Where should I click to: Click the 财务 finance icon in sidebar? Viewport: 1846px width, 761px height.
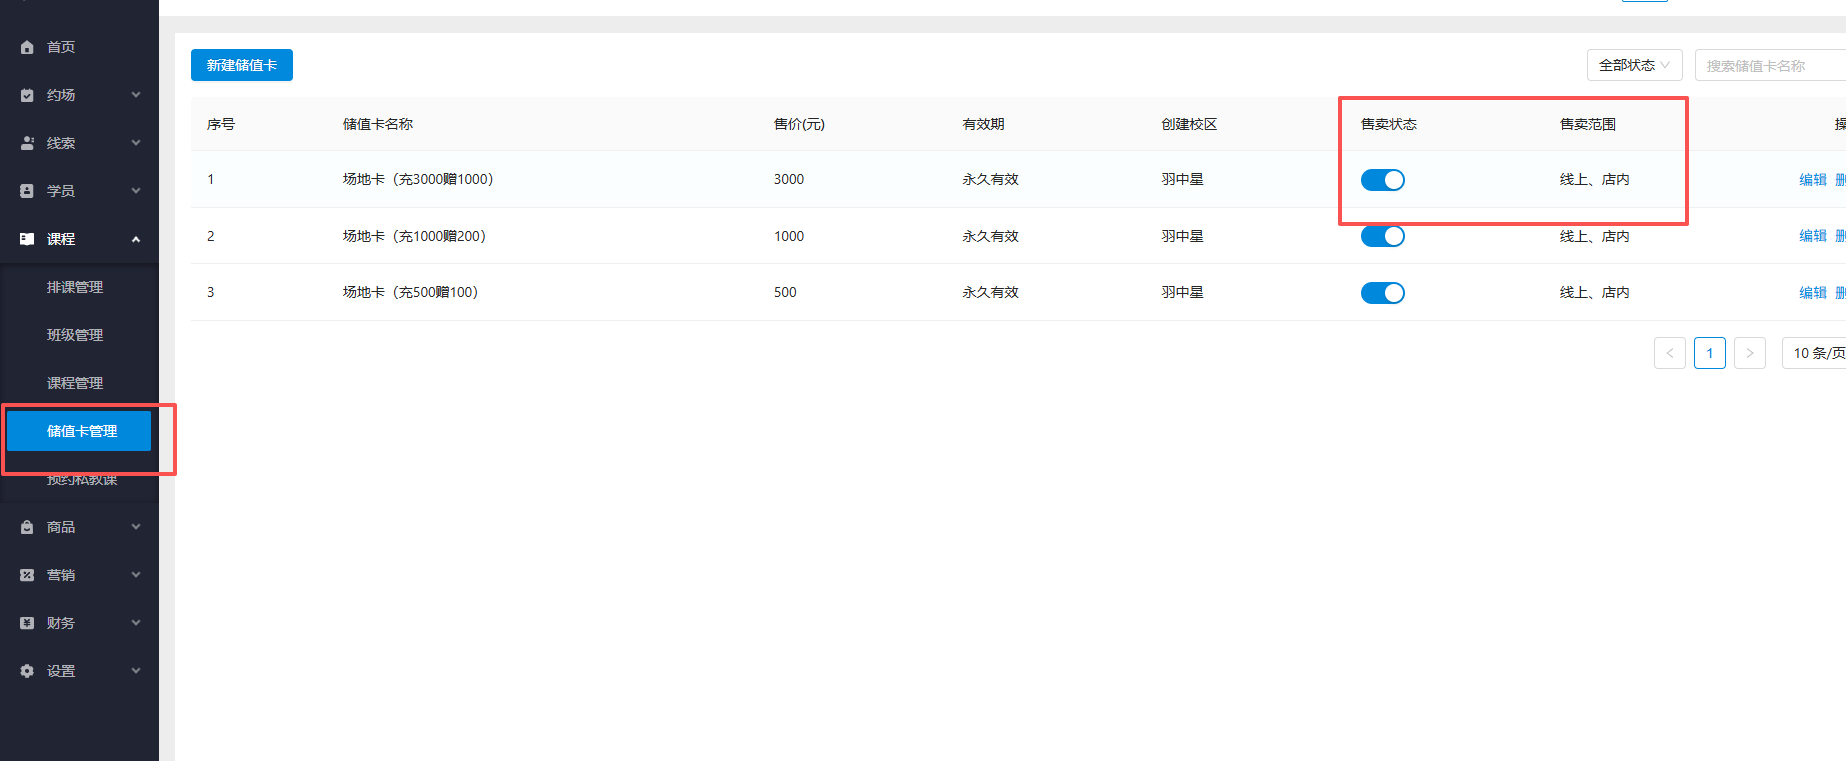click(27, 623)
